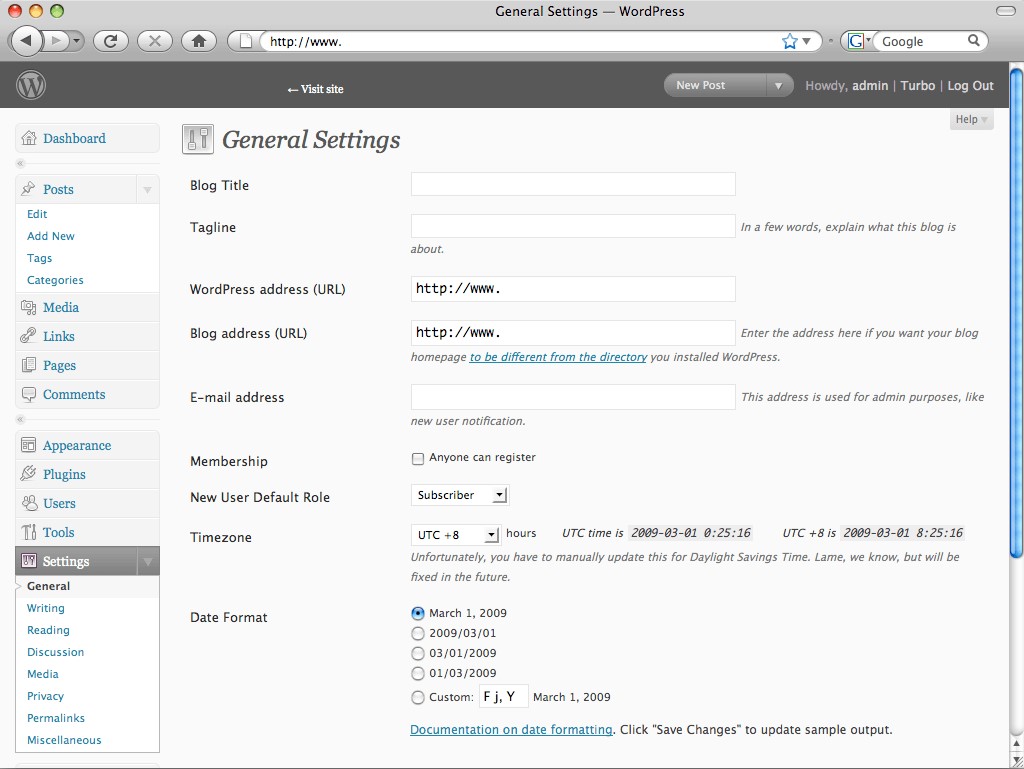Expand the New Post dropdown arrow
Screen dimensions: 1024x769
tap(779, 86)
